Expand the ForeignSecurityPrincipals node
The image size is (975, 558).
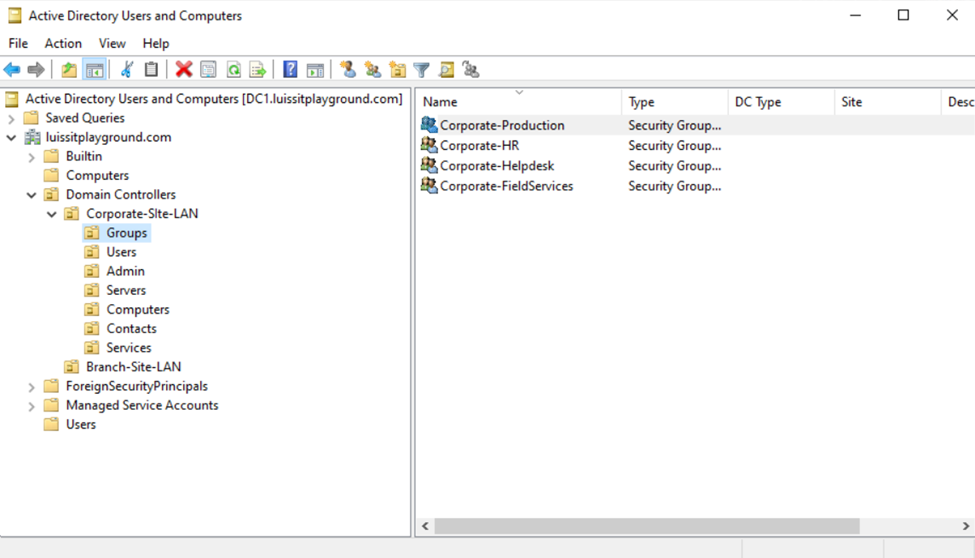(32, 387)
